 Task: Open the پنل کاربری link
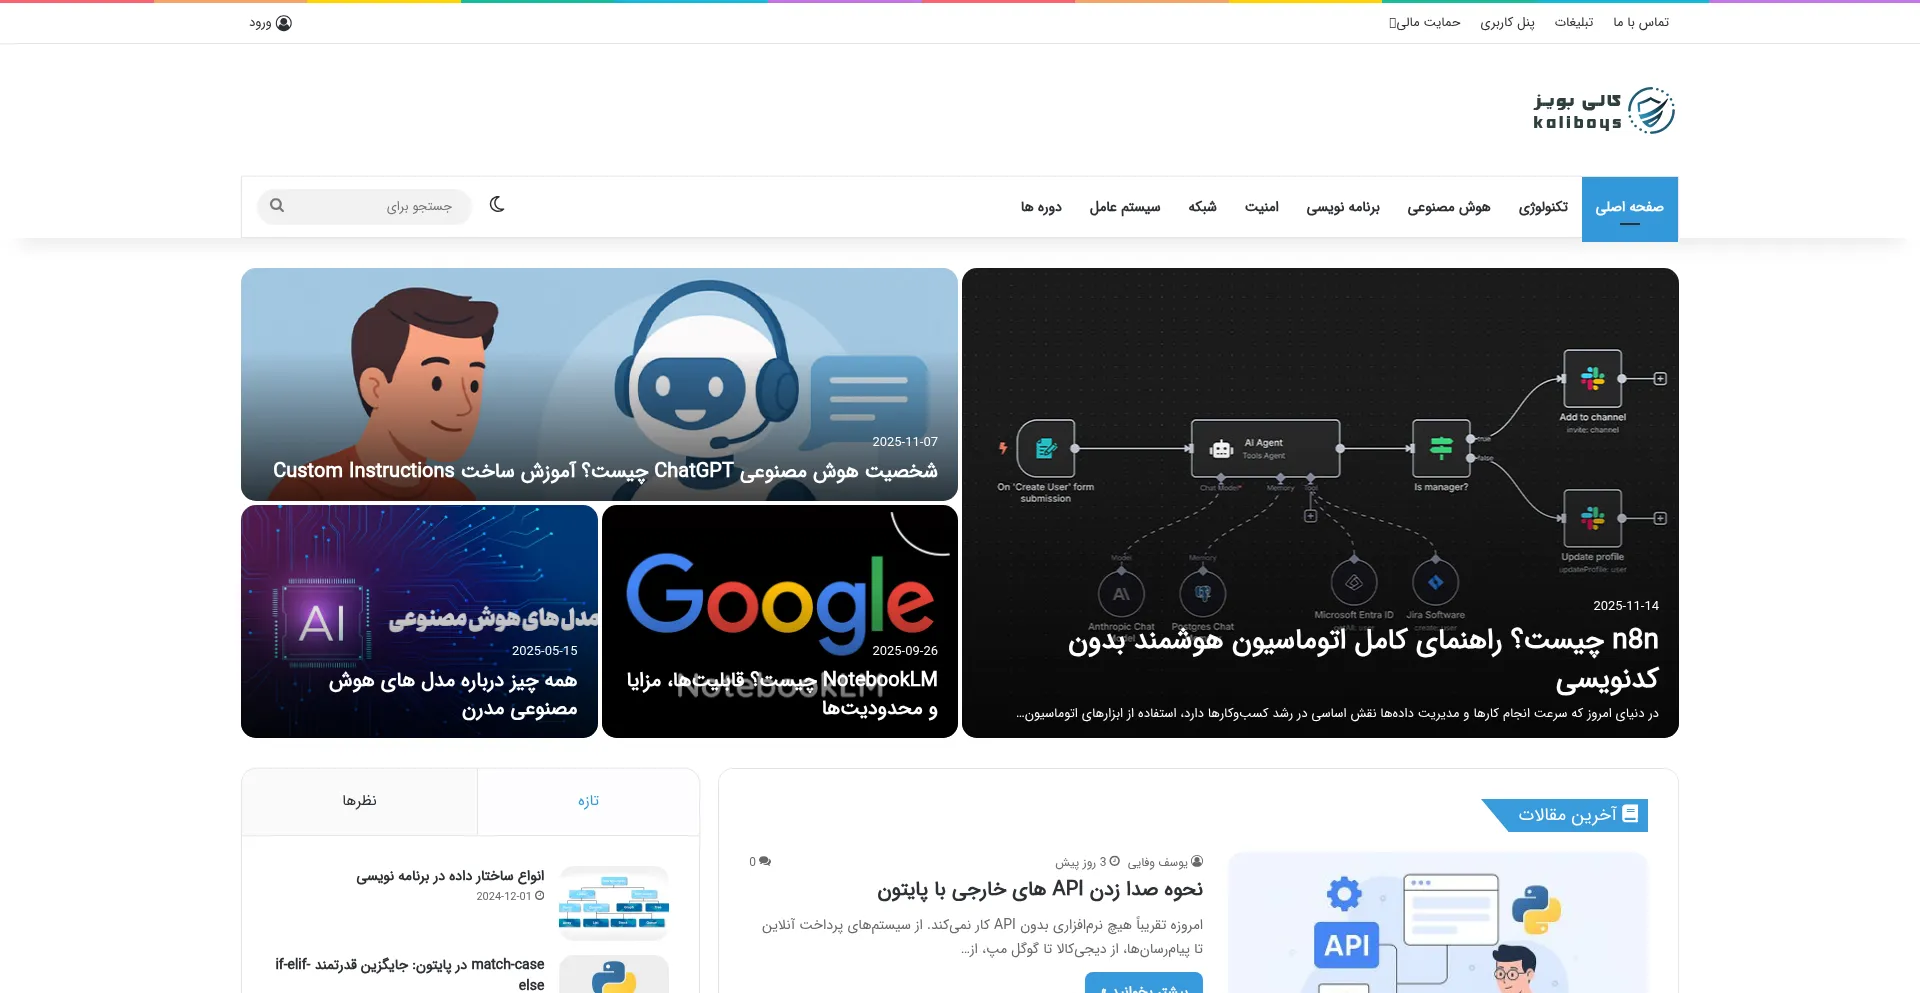pyautogui.click(x=1507, y=22)
